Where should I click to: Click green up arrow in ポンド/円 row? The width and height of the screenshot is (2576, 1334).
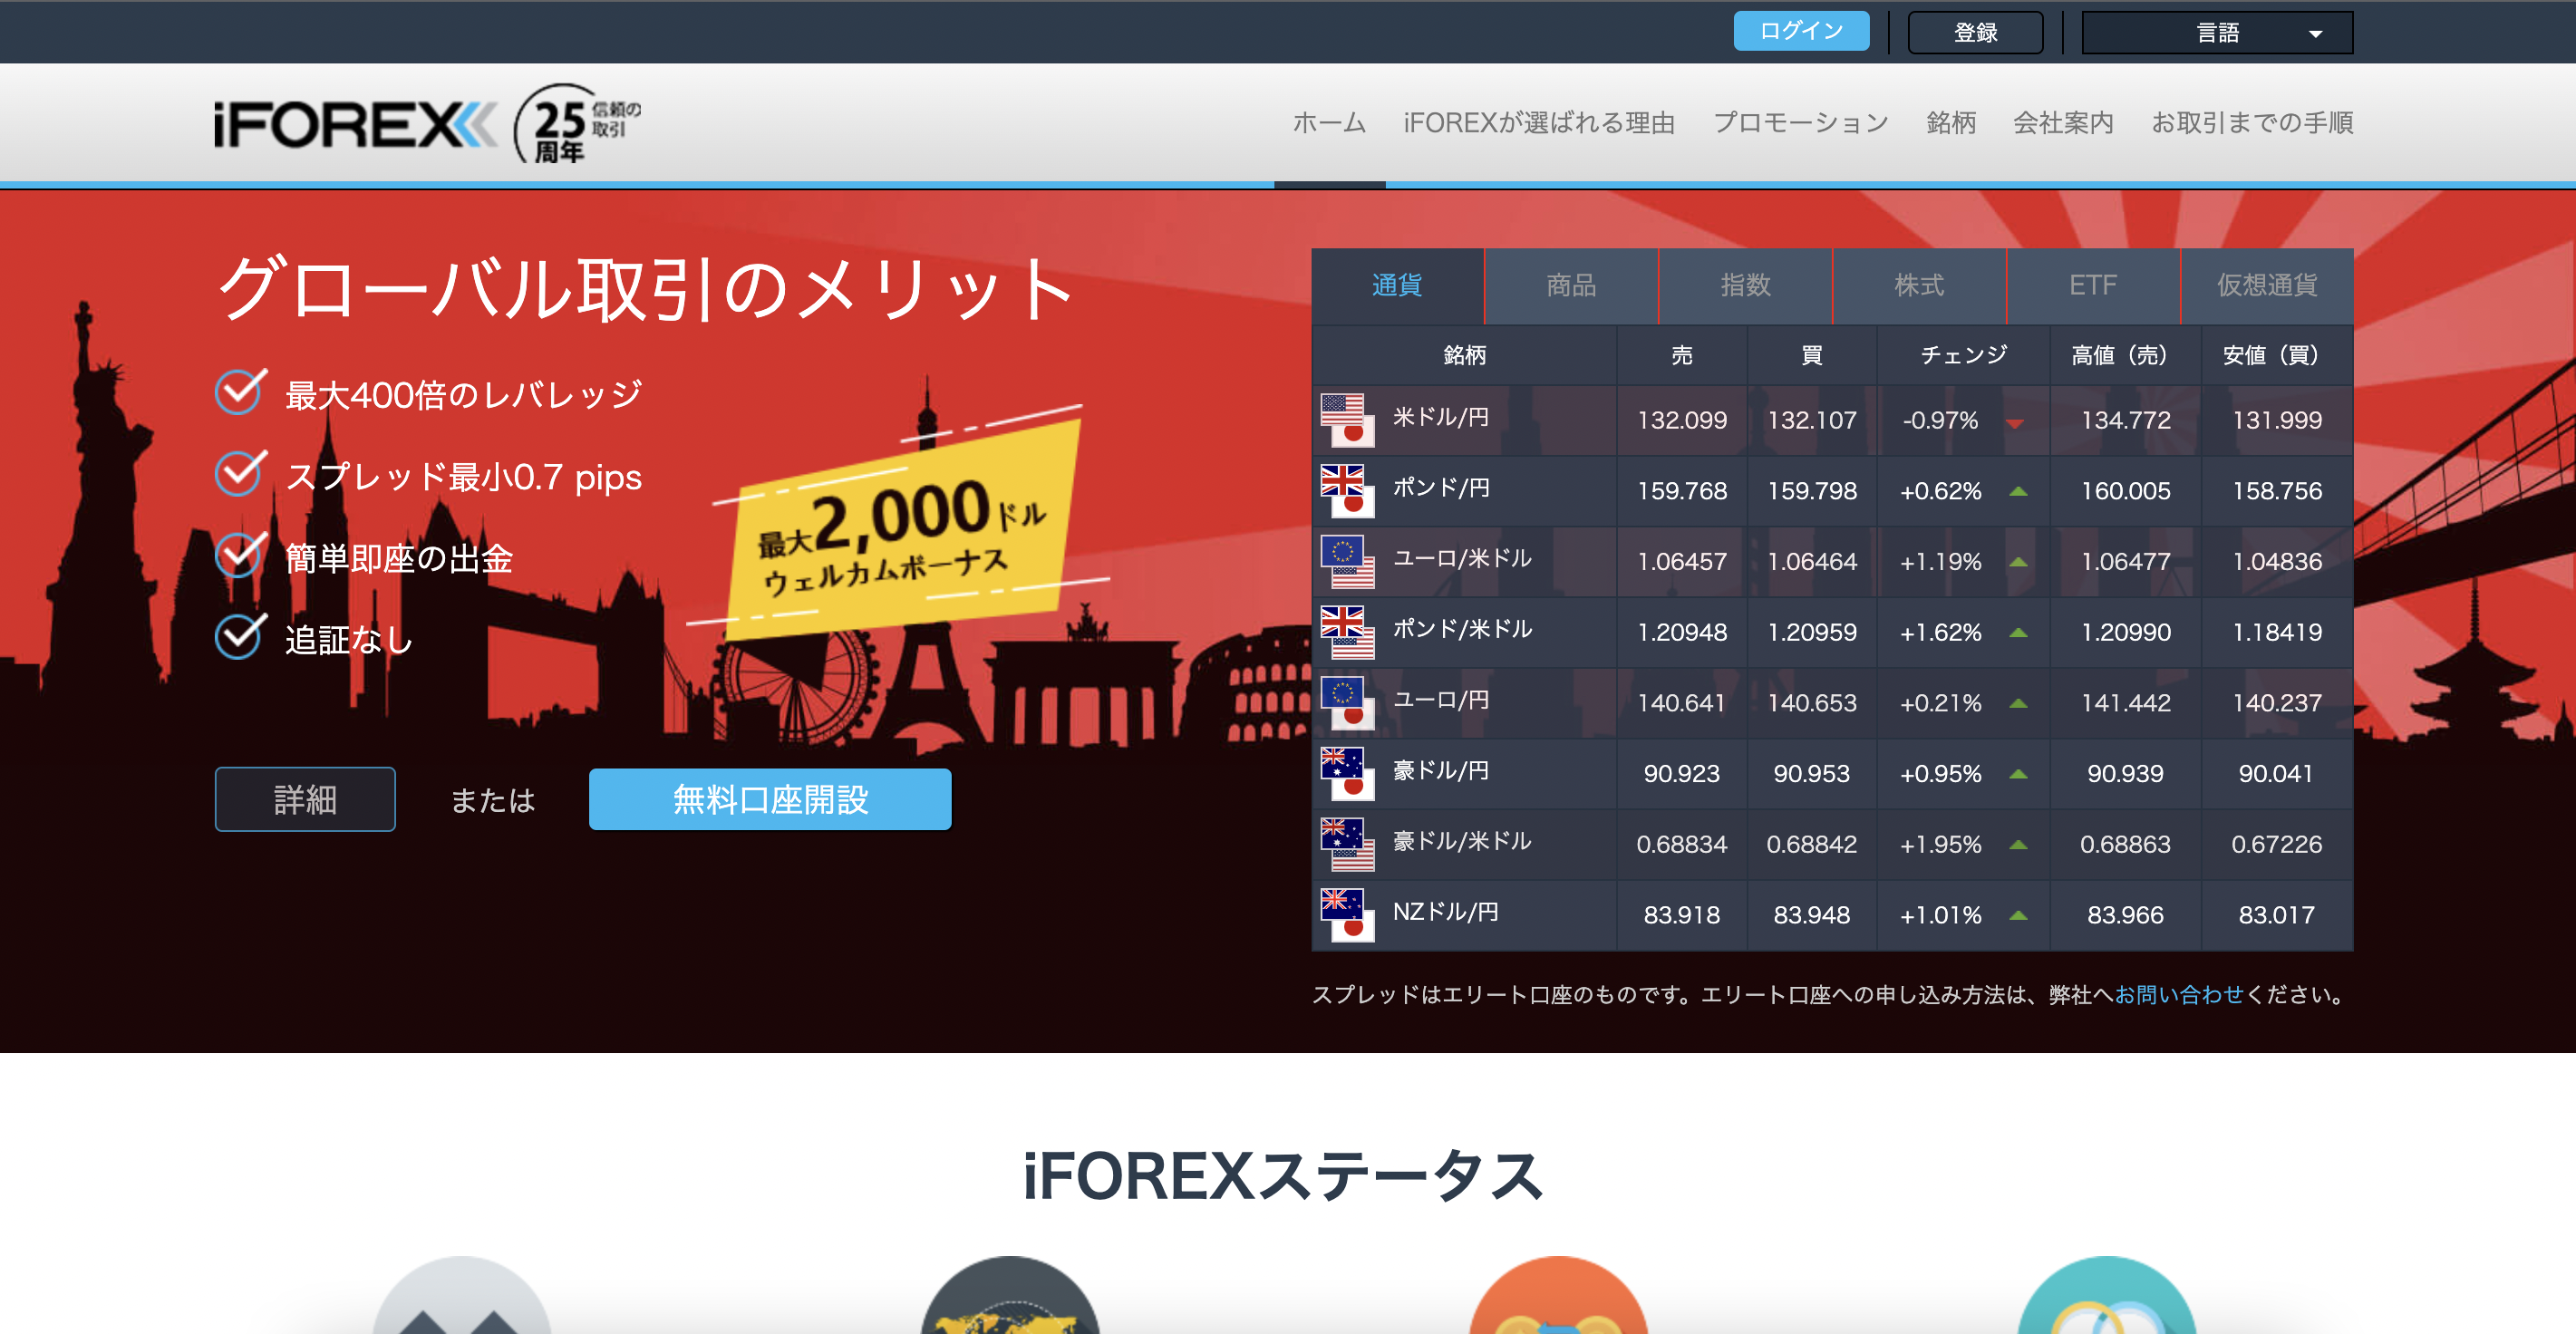[2018, 491]
